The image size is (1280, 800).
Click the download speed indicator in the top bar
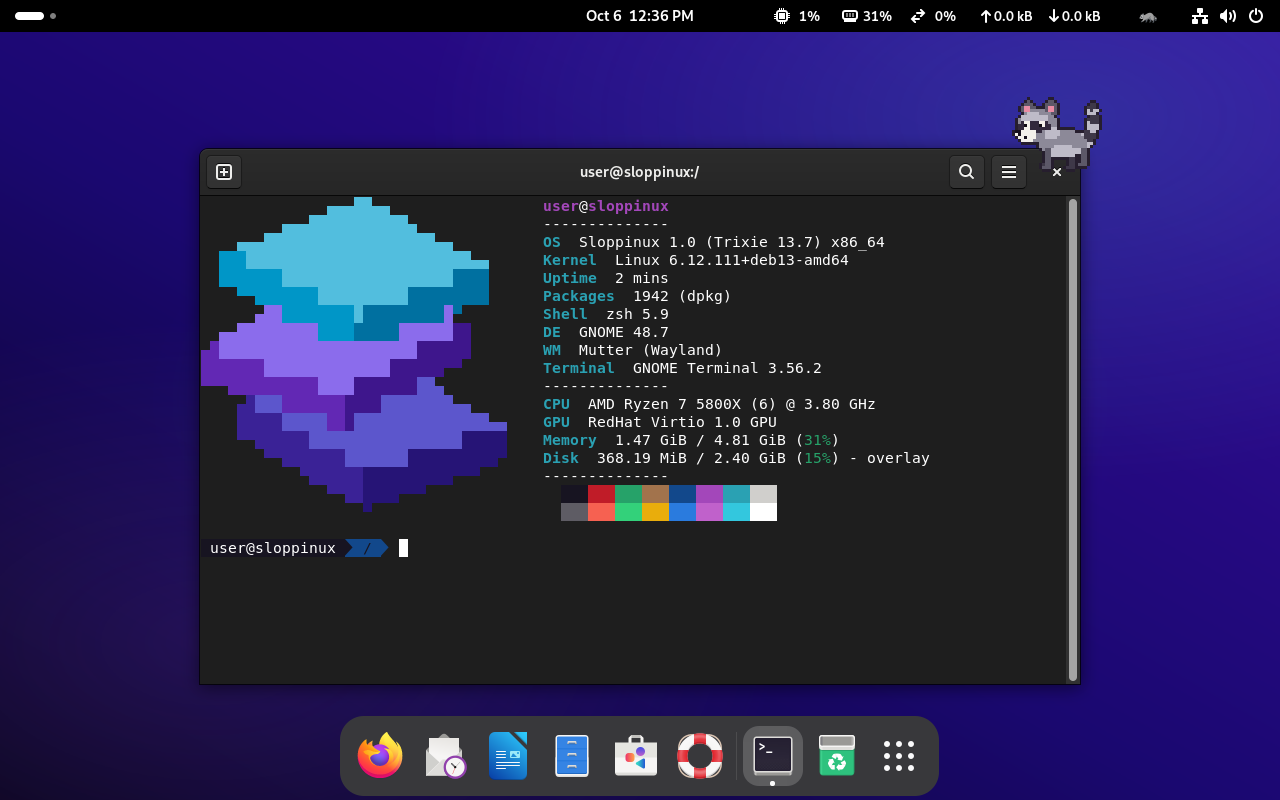[1074, 16]
